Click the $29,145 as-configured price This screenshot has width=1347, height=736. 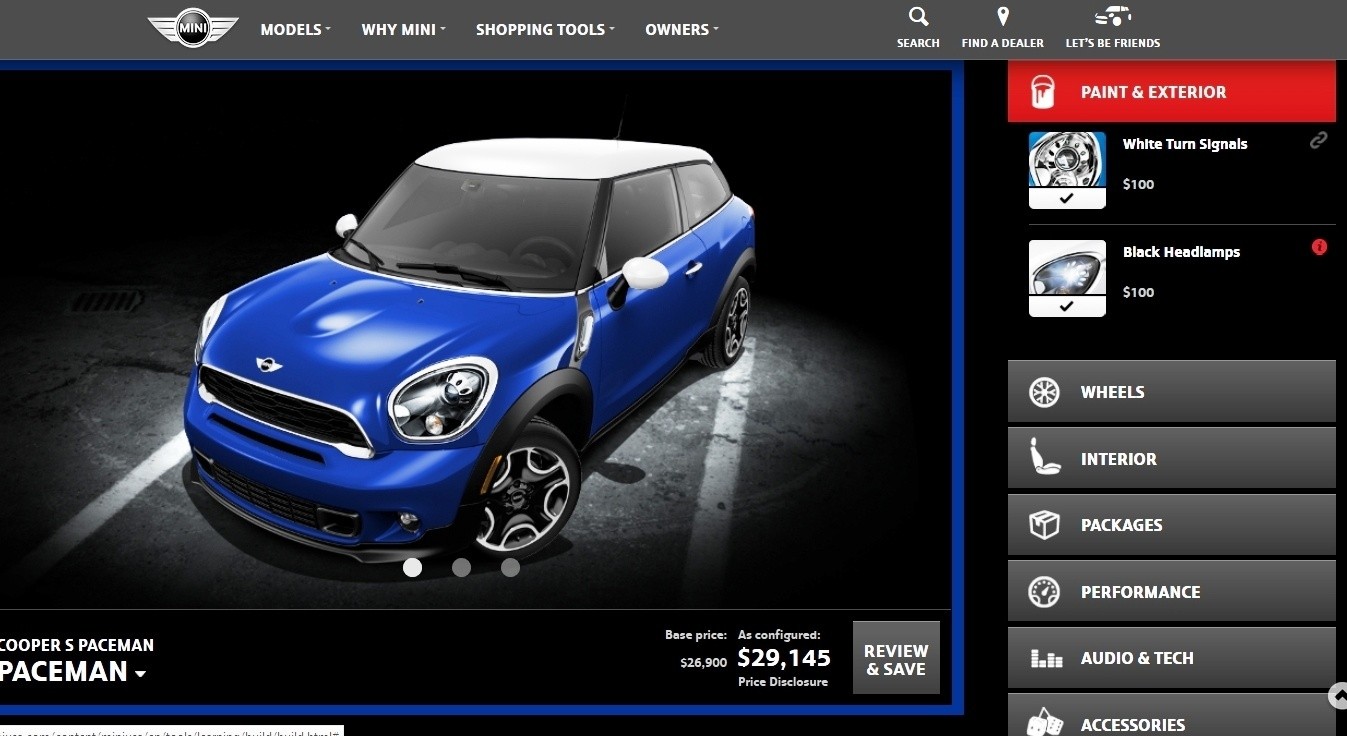784,657
